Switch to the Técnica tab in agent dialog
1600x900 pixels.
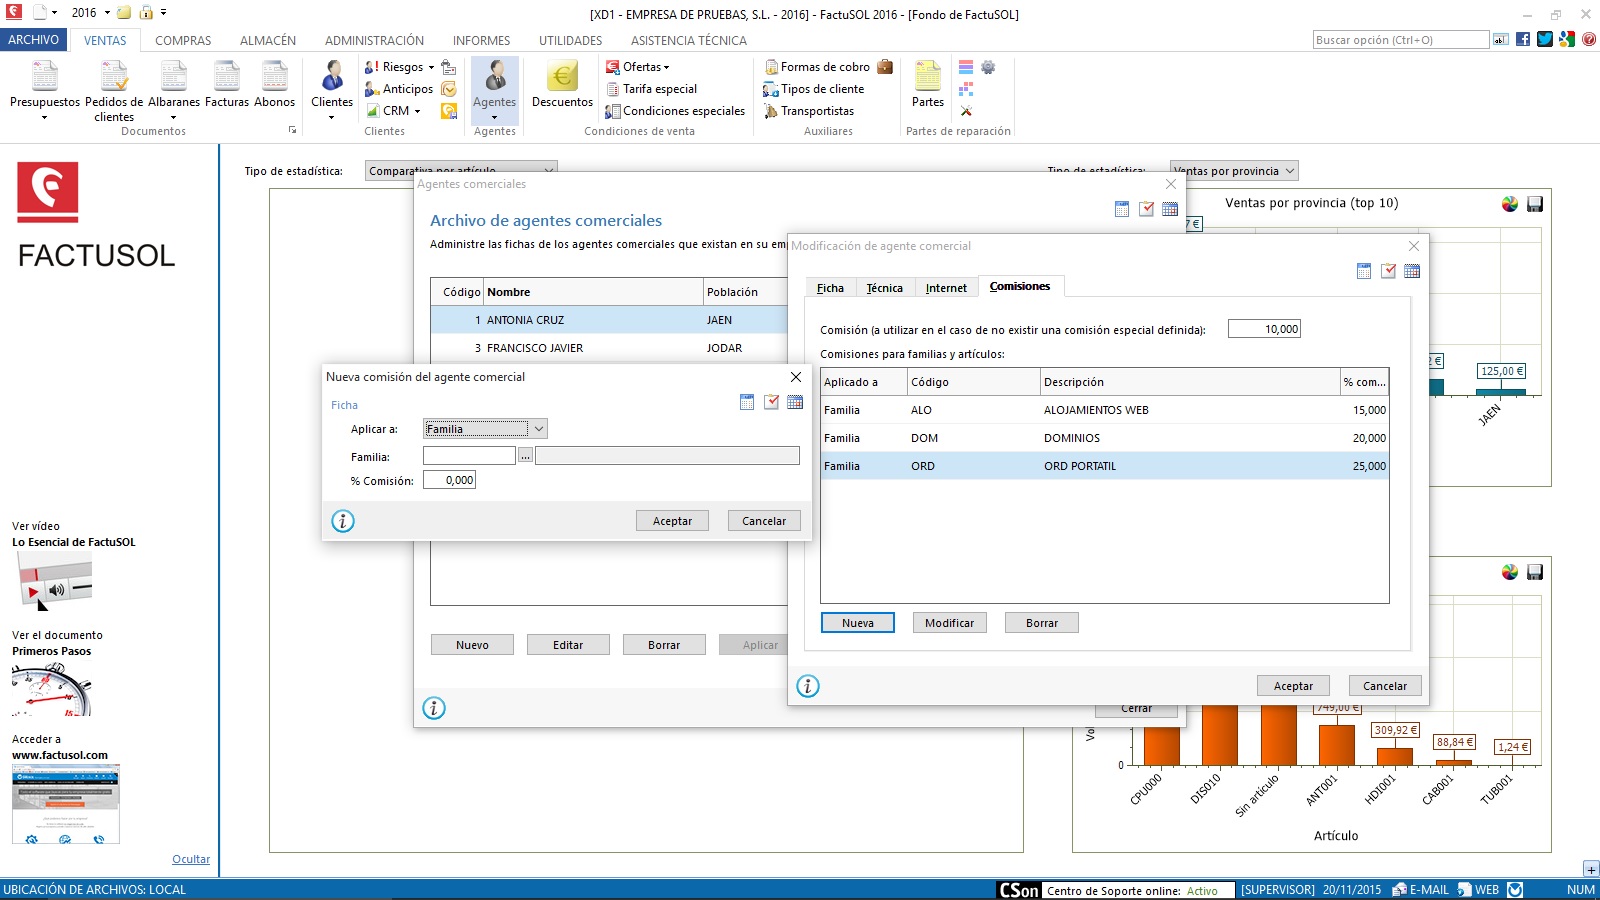tap(884, 288)
